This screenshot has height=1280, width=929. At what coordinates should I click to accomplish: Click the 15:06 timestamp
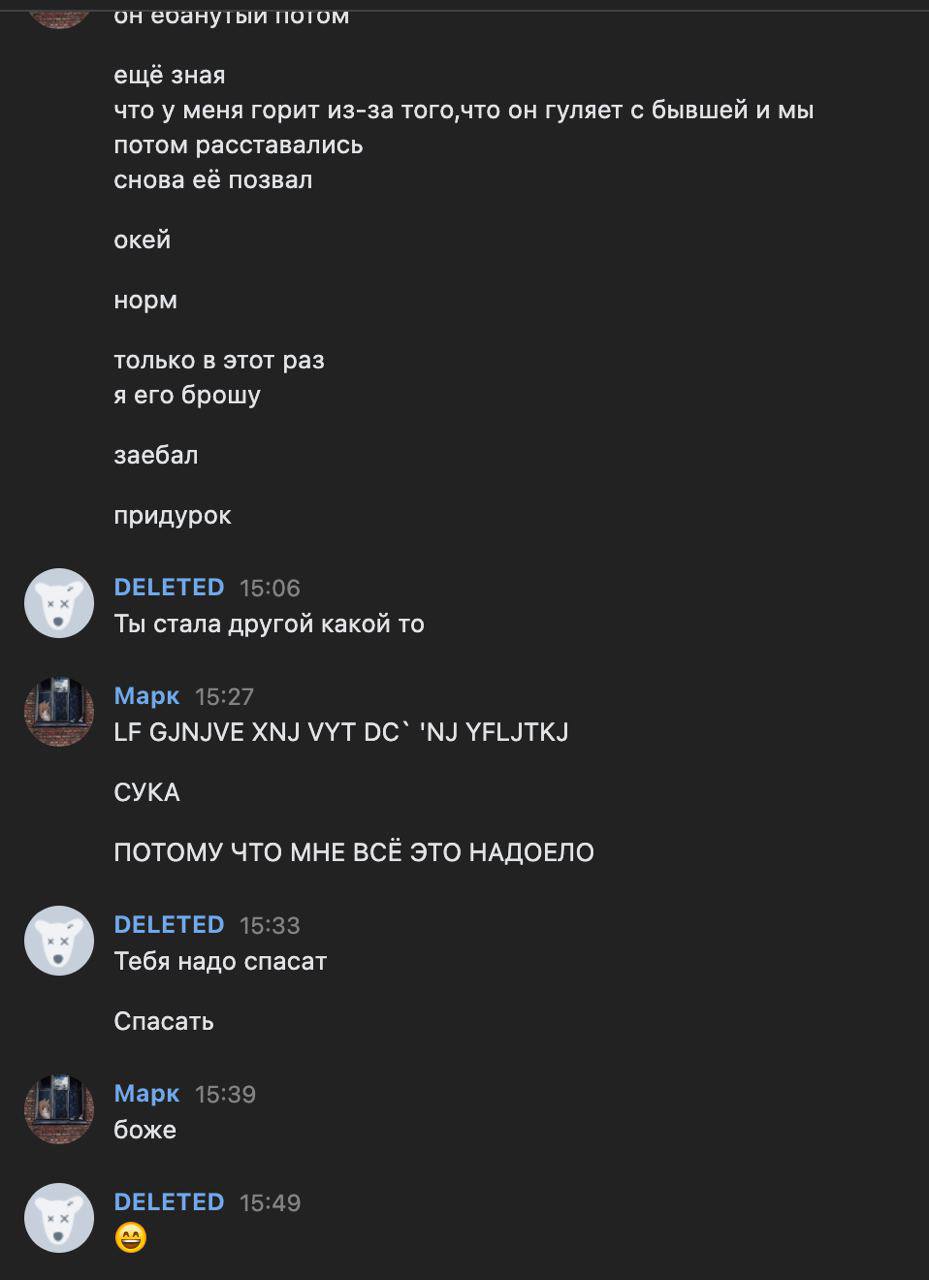tap(270, 588)
